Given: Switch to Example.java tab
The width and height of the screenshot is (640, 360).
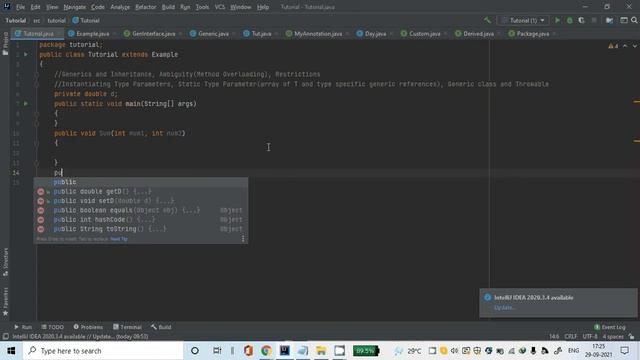Looking at the screenshot, I should click(x=92, y=33).
